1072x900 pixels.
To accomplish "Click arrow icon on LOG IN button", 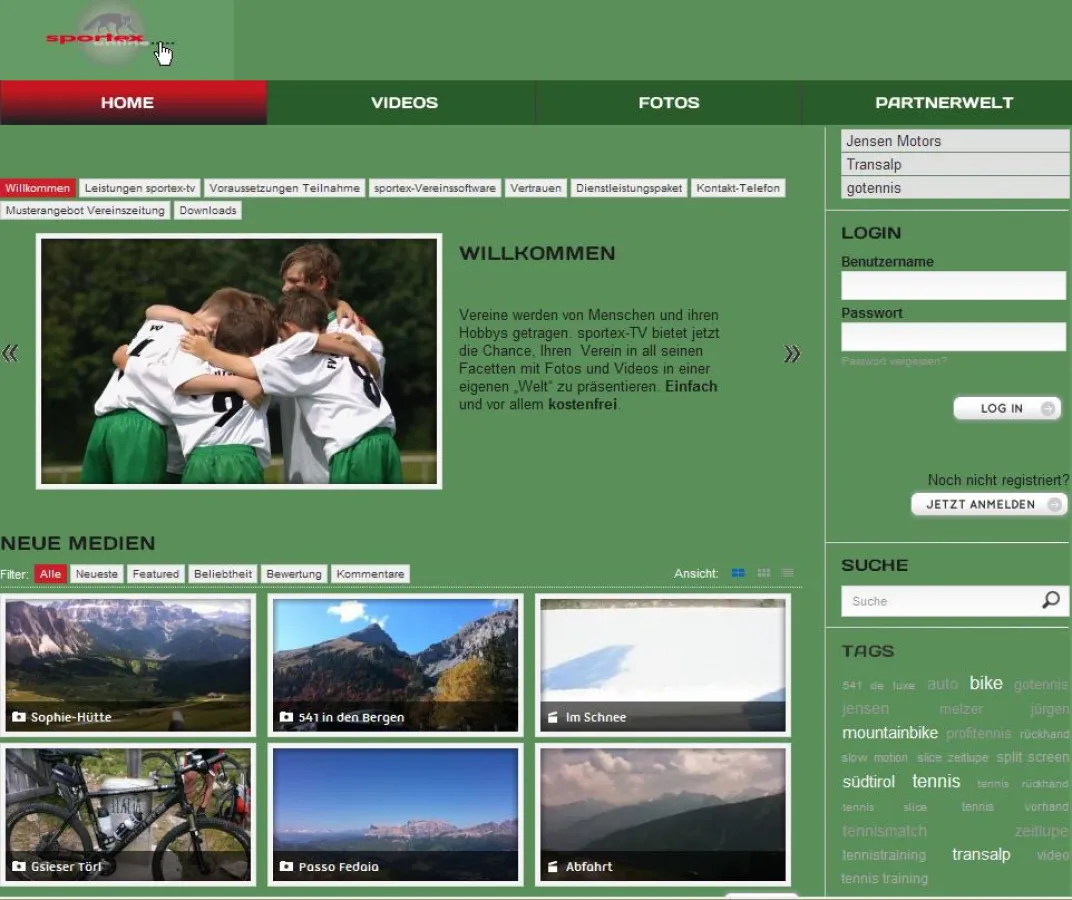I will click(1047, 408).
